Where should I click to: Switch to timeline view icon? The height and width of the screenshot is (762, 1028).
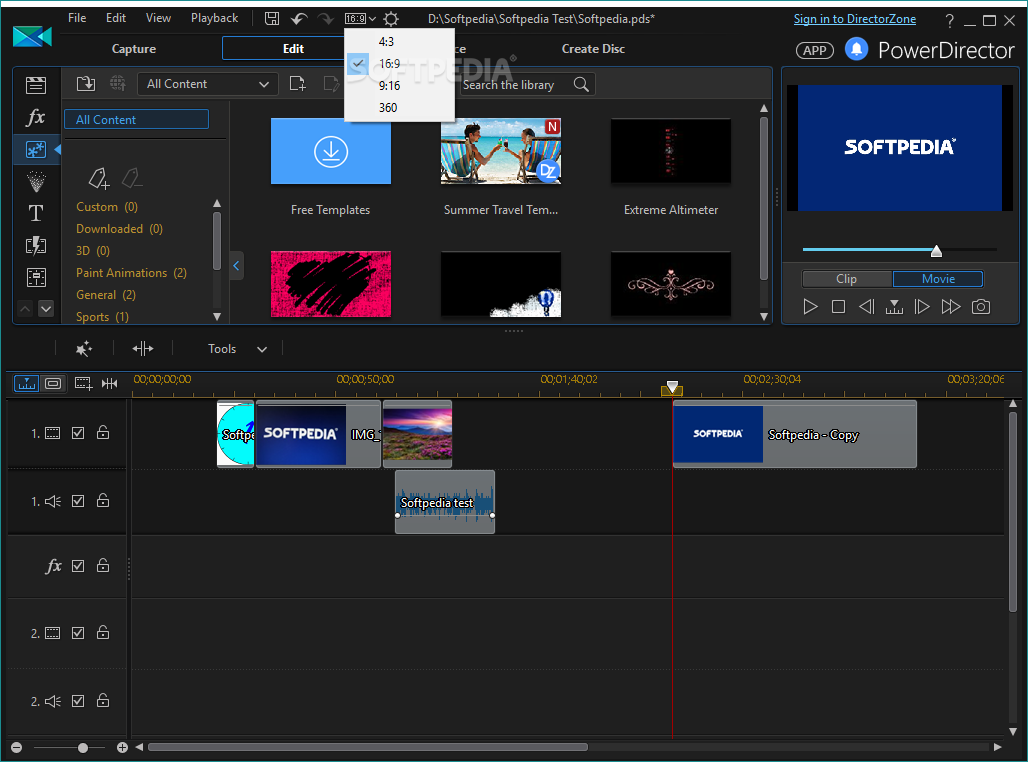click(x=26, y=383)
